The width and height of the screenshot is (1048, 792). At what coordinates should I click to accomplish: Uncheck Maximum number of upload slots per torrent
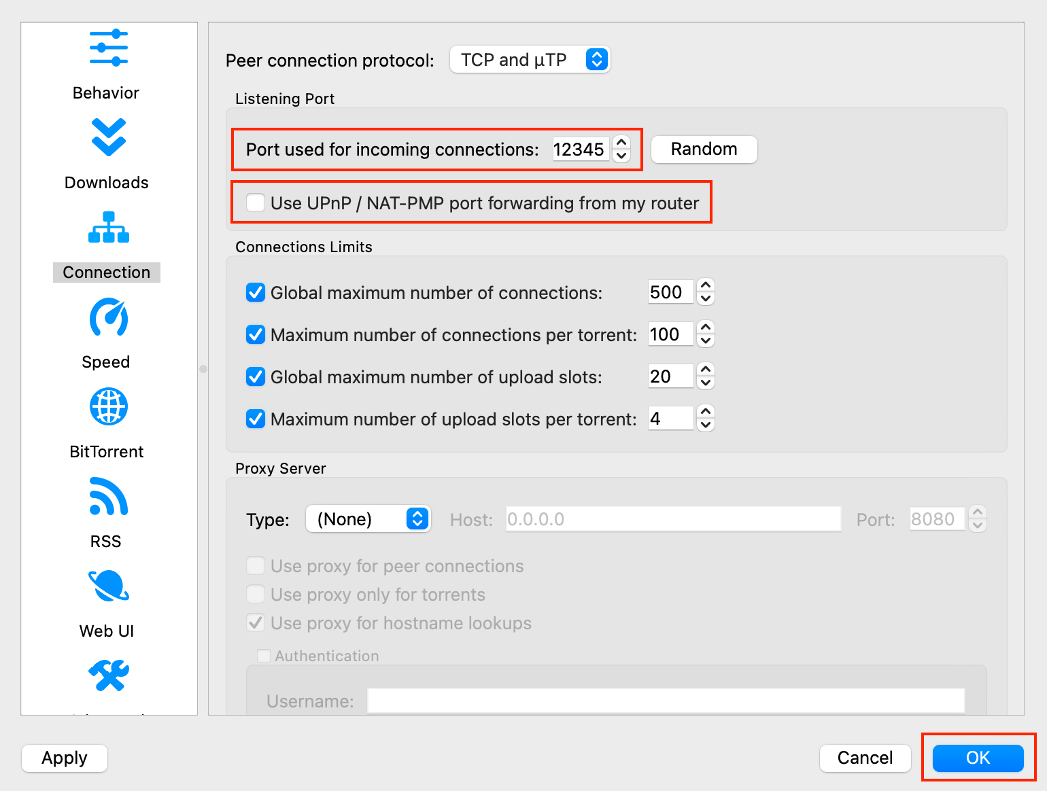point(255,418)
